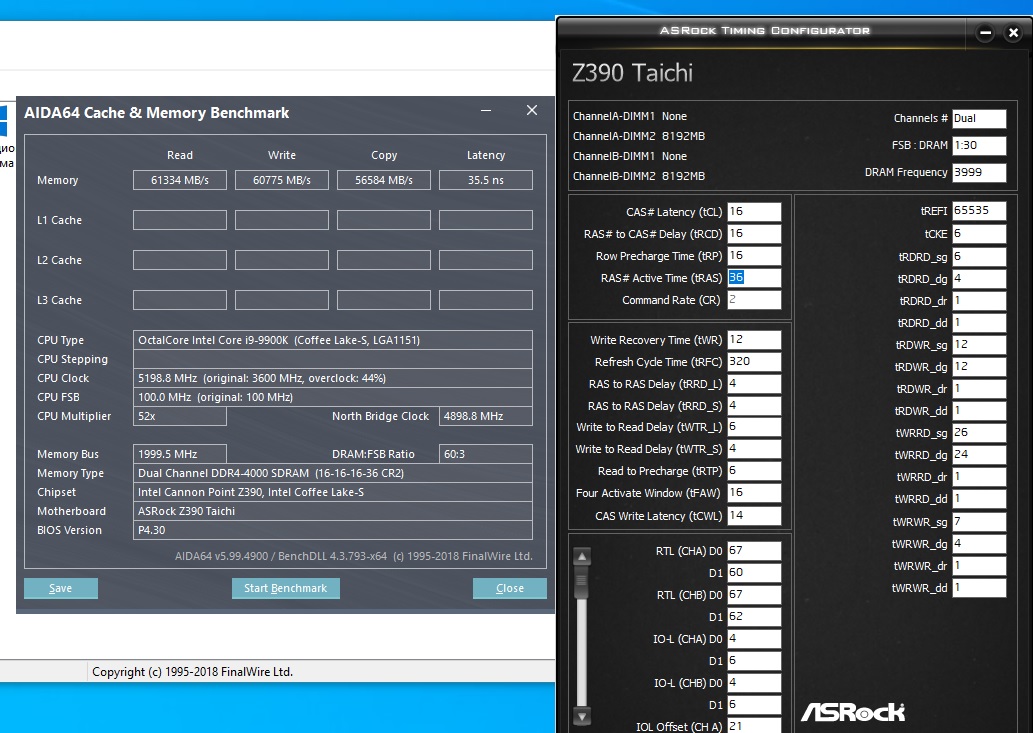This screenshot has width=1033, height=733.
Task: Click the Motherboard ASRock Z390 Taichi value
Action: (x=333, y=511)
